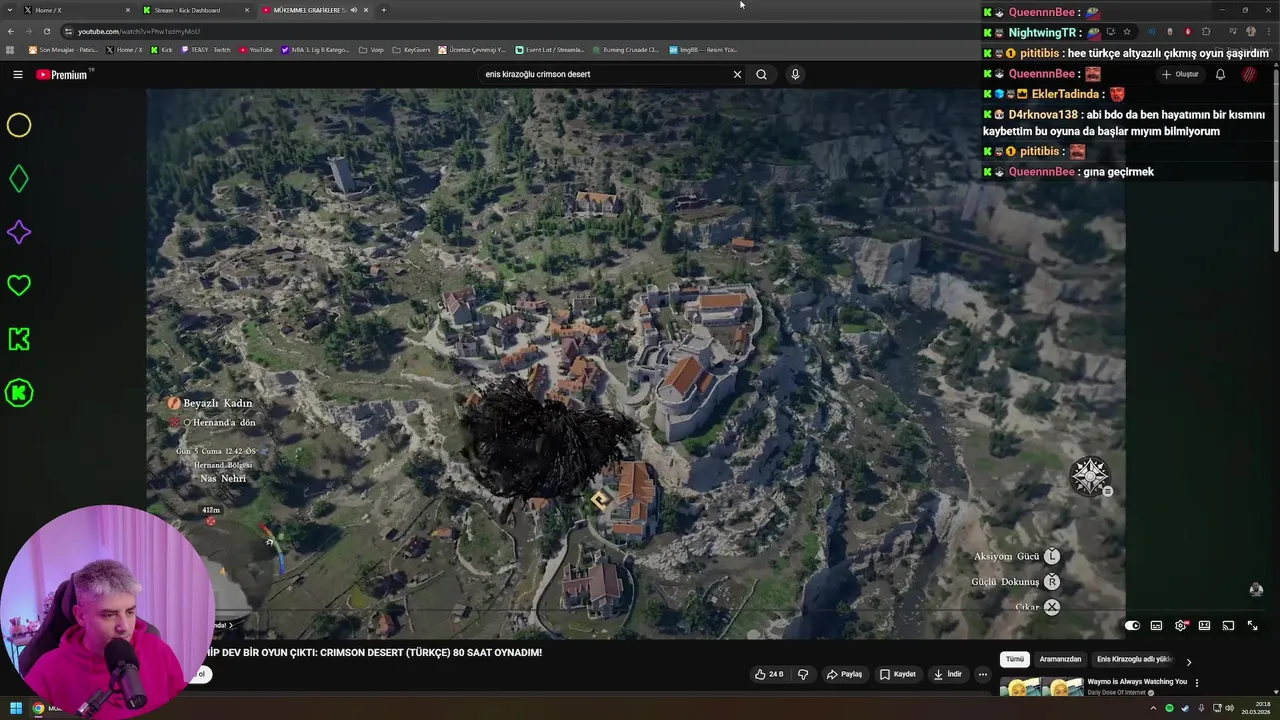Viewport: 1280px width, 720px height.
Task: Start voice search with the microphone icon
Action: 795,74
